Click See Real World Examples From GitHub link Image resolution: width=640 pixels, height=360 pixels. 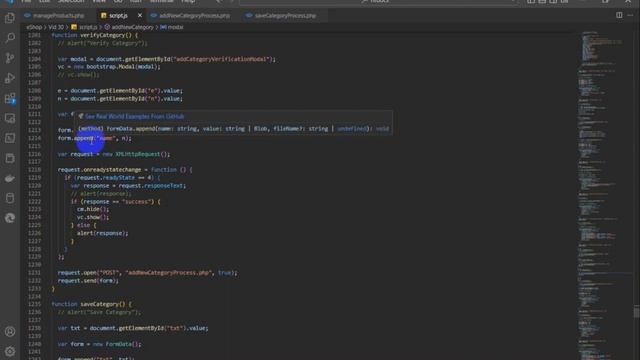click(135, 116)
